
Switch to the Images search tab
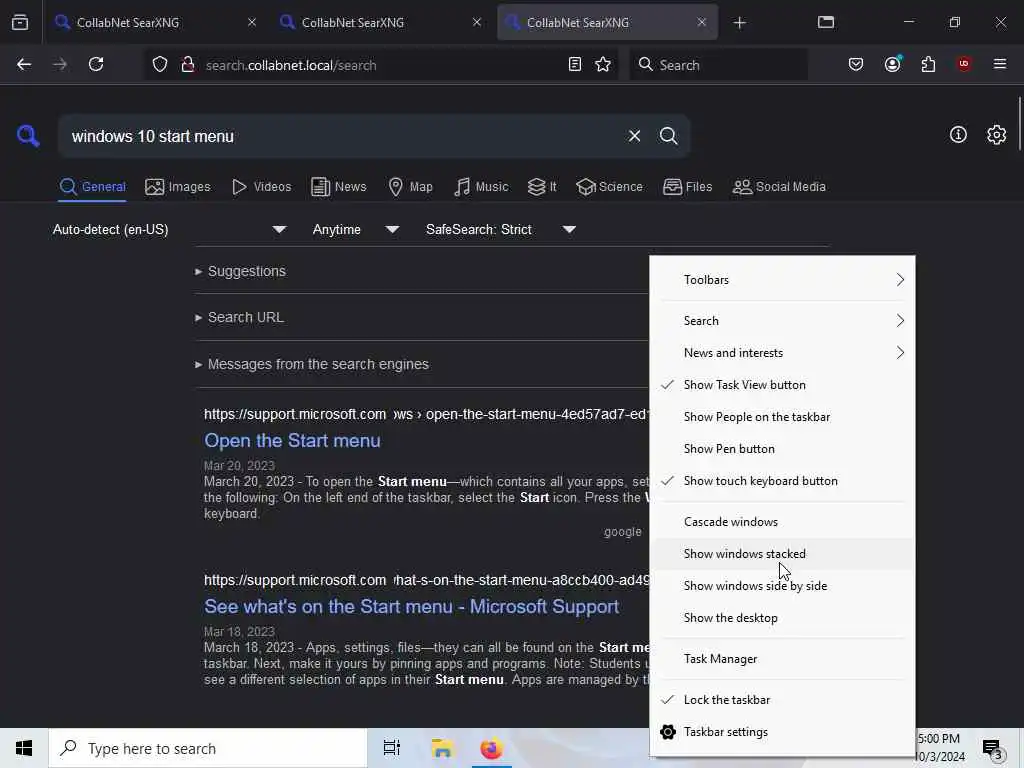click(178, 187)
